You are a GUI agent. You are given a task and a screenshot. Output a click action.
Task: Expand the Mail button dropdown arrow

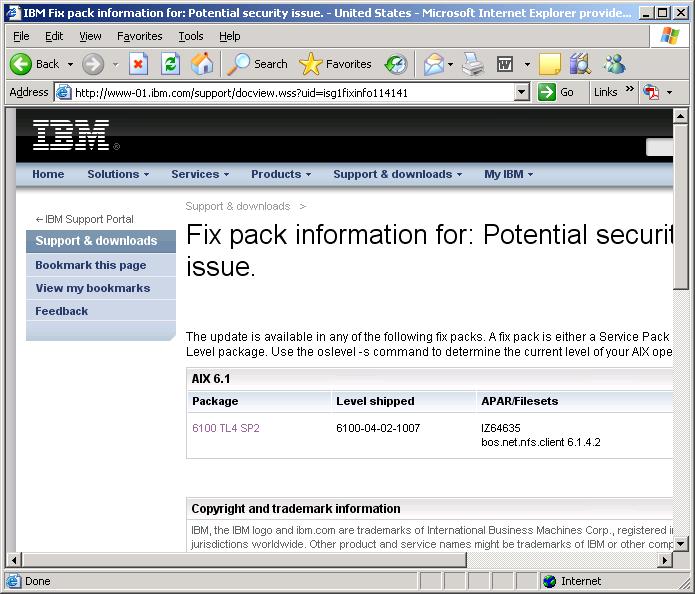451,64
